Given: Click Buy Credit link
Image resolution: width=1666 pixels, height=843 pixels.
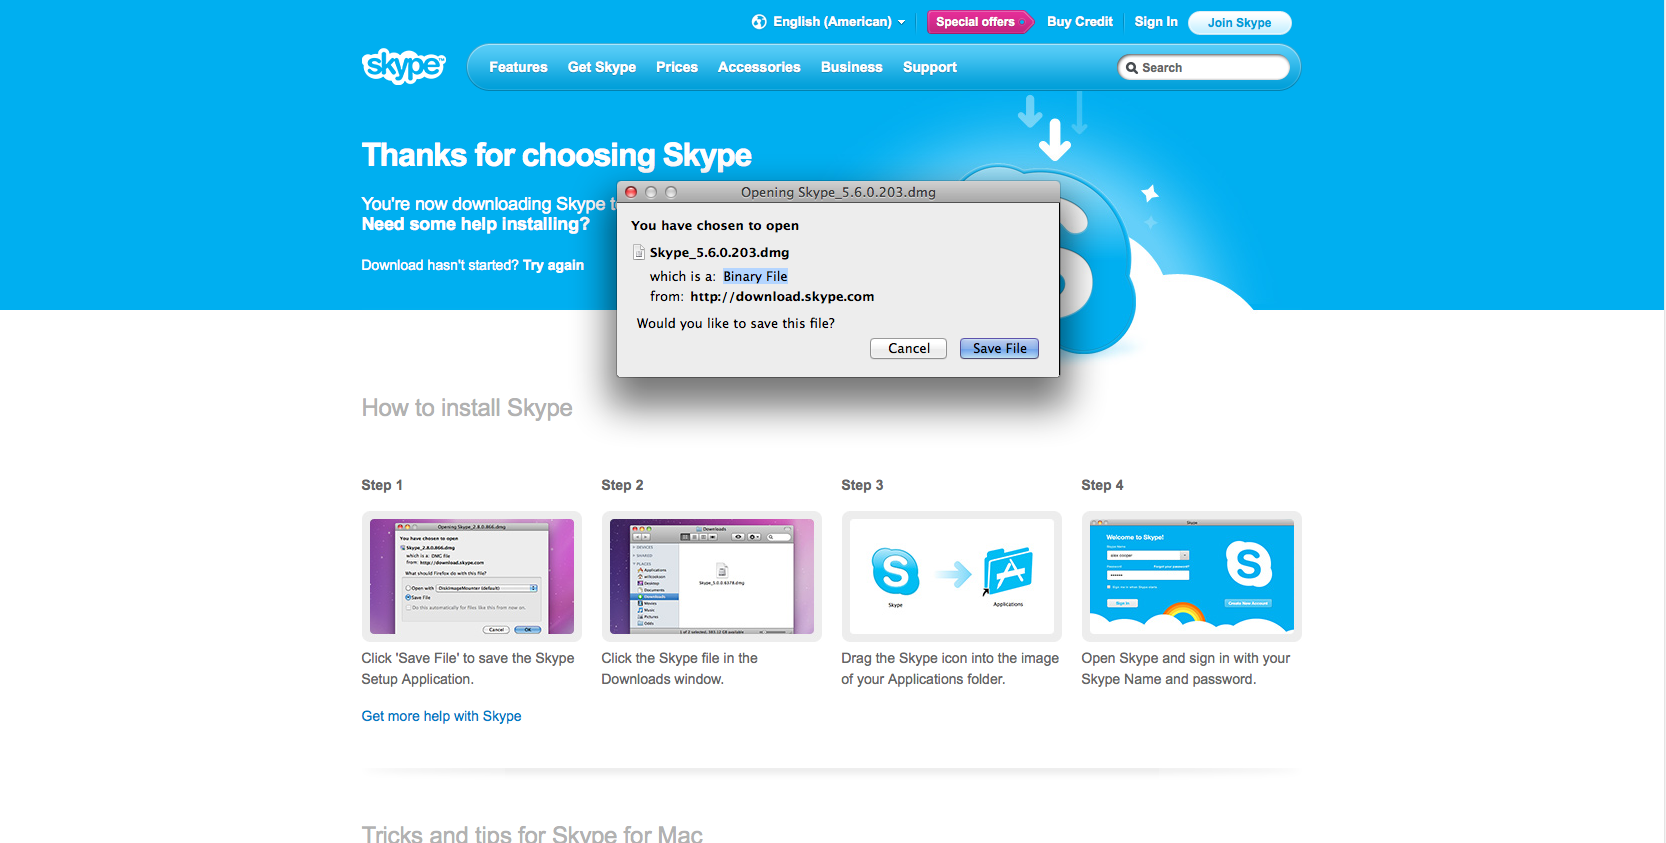Looking at the screenshot, I should [1080, 22].
